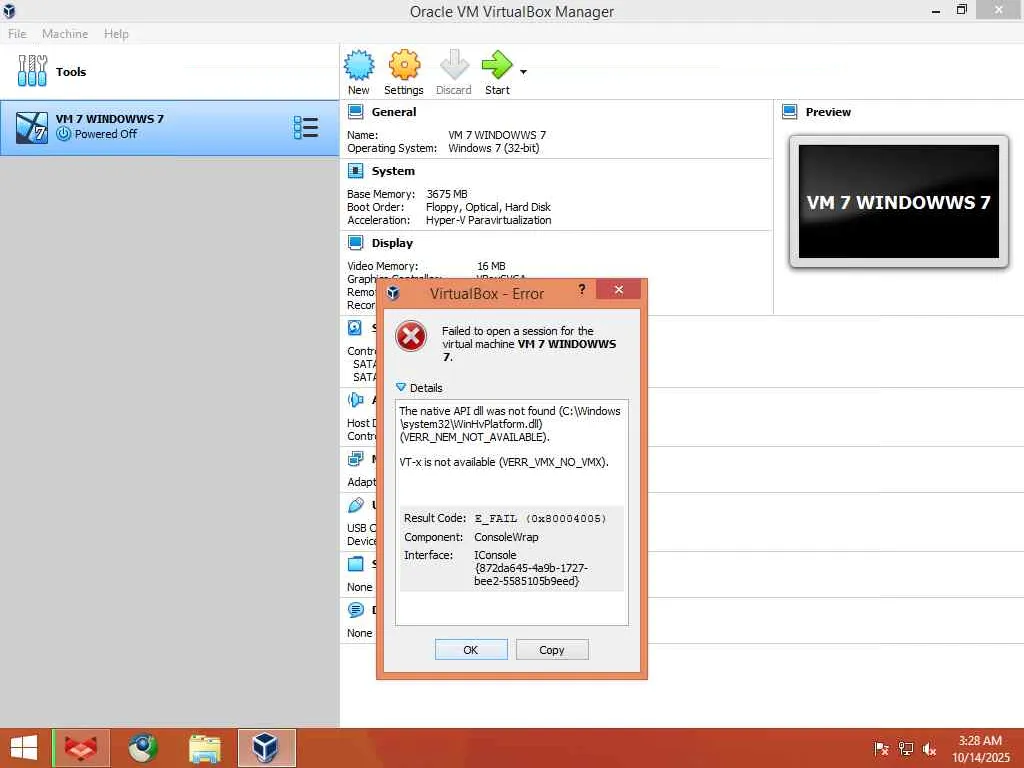Click the '3675 MB' base memory value

[x=447, y=194]
